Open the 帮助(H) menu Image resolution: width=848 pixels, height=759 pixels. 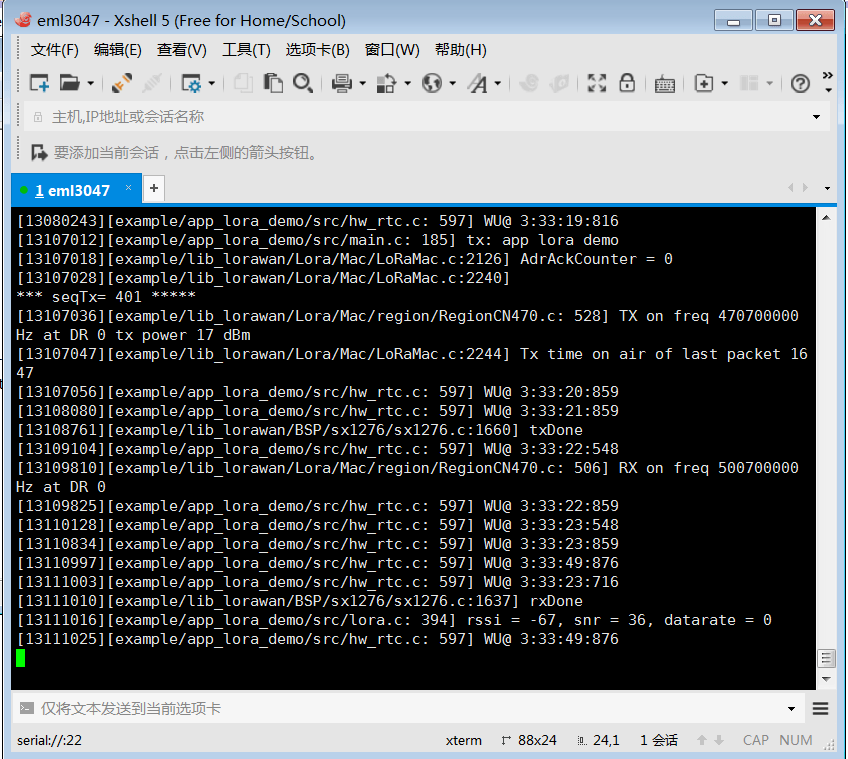(x=461, y=50)
